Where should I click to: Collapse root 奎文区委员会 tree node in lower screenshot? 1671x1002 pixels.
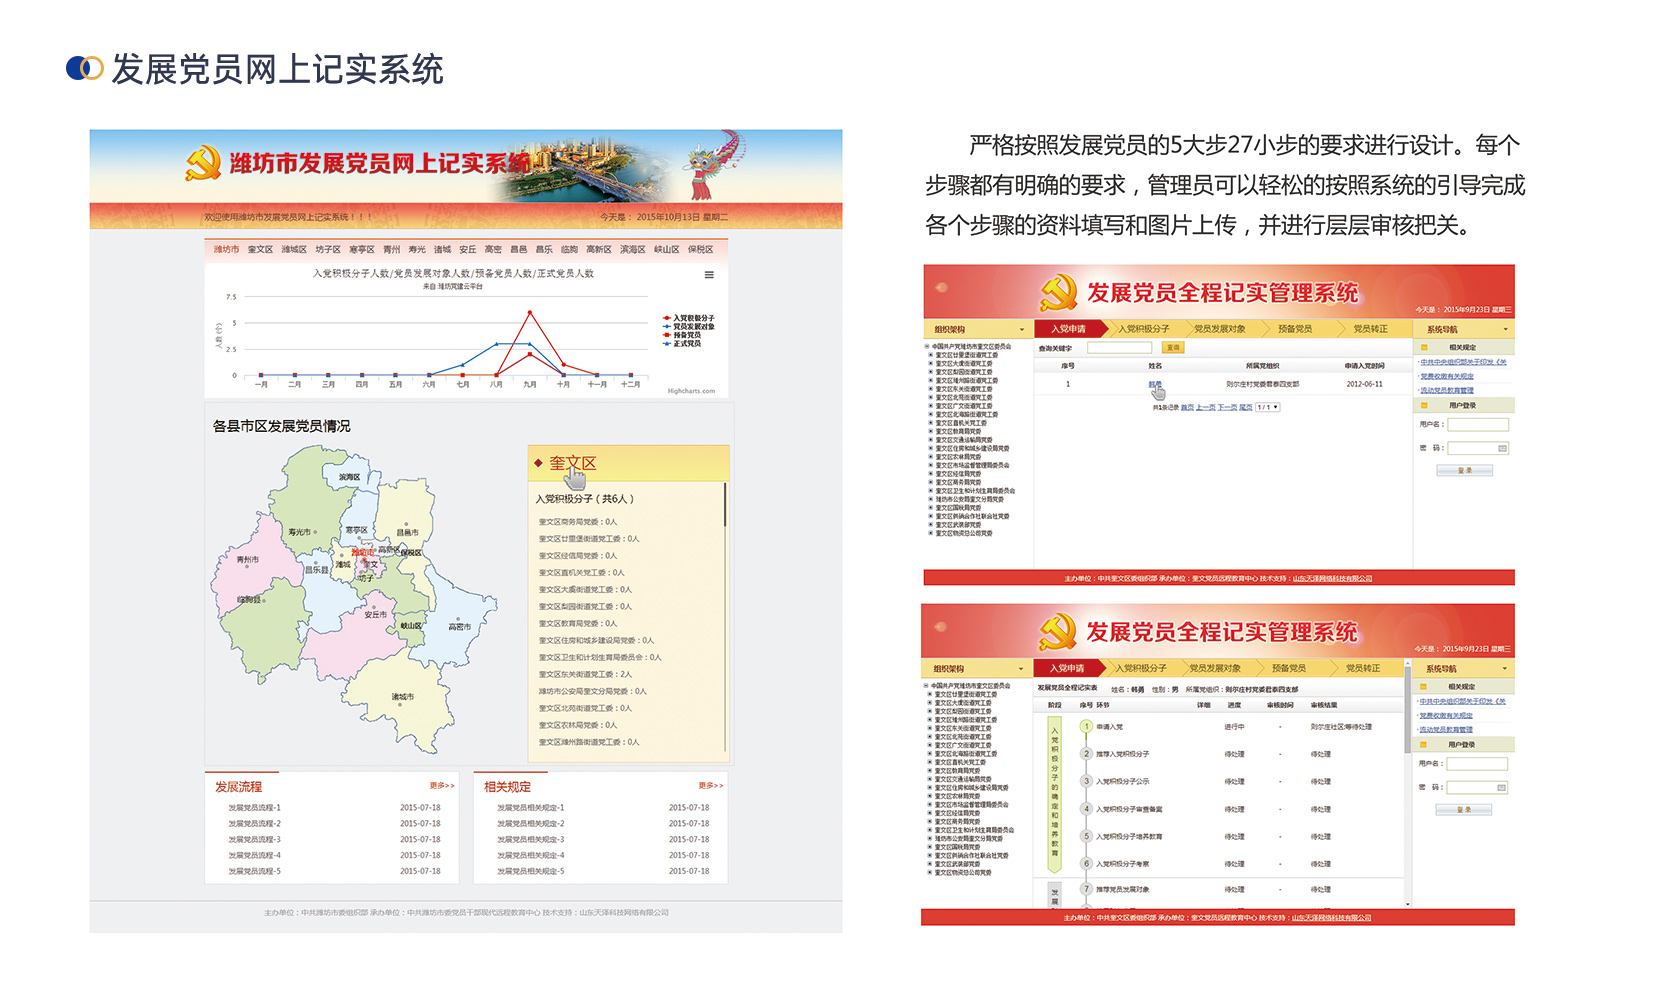point(927,686)
